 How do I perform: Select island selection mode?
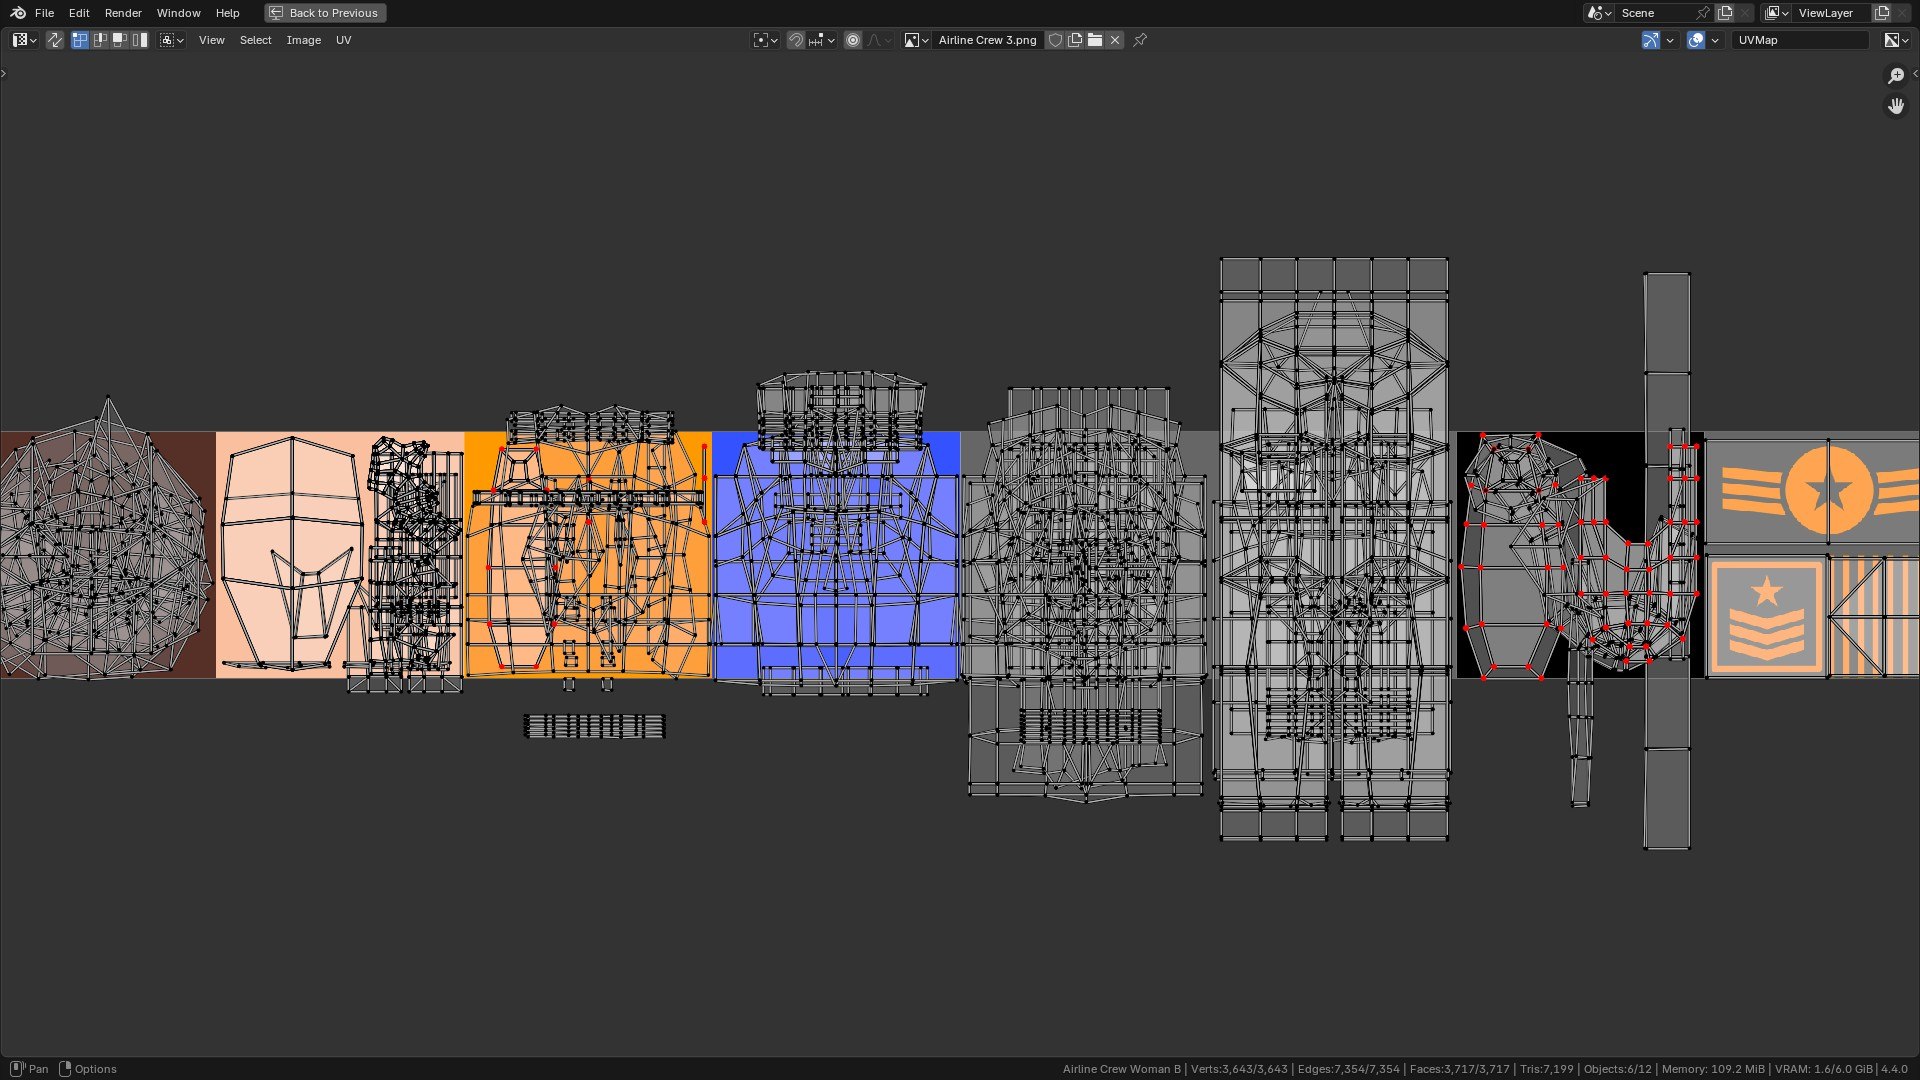[x=140, y=40]
